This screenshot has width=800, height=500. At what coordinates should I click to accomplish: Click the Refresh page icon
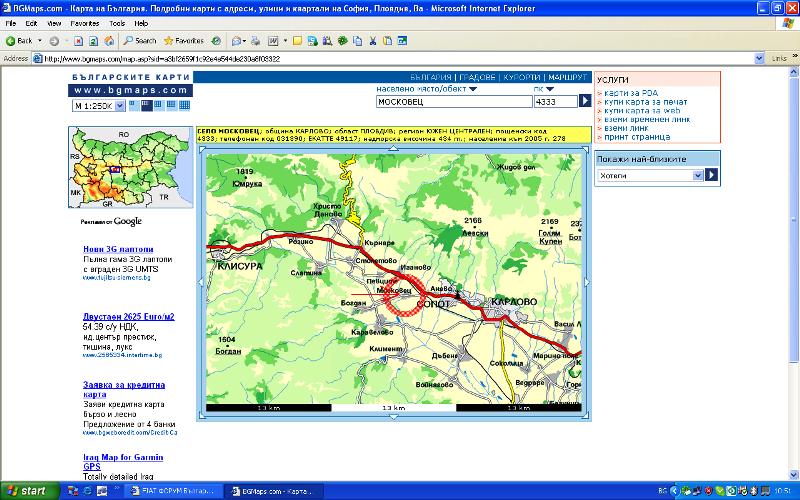tap(93, 41)
